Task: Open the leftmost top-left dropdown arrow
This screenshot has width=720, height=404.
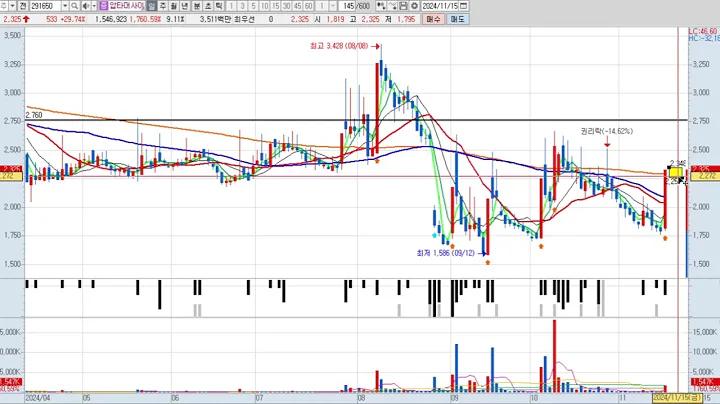Action: pyautogui.click(x=12, y=6)
